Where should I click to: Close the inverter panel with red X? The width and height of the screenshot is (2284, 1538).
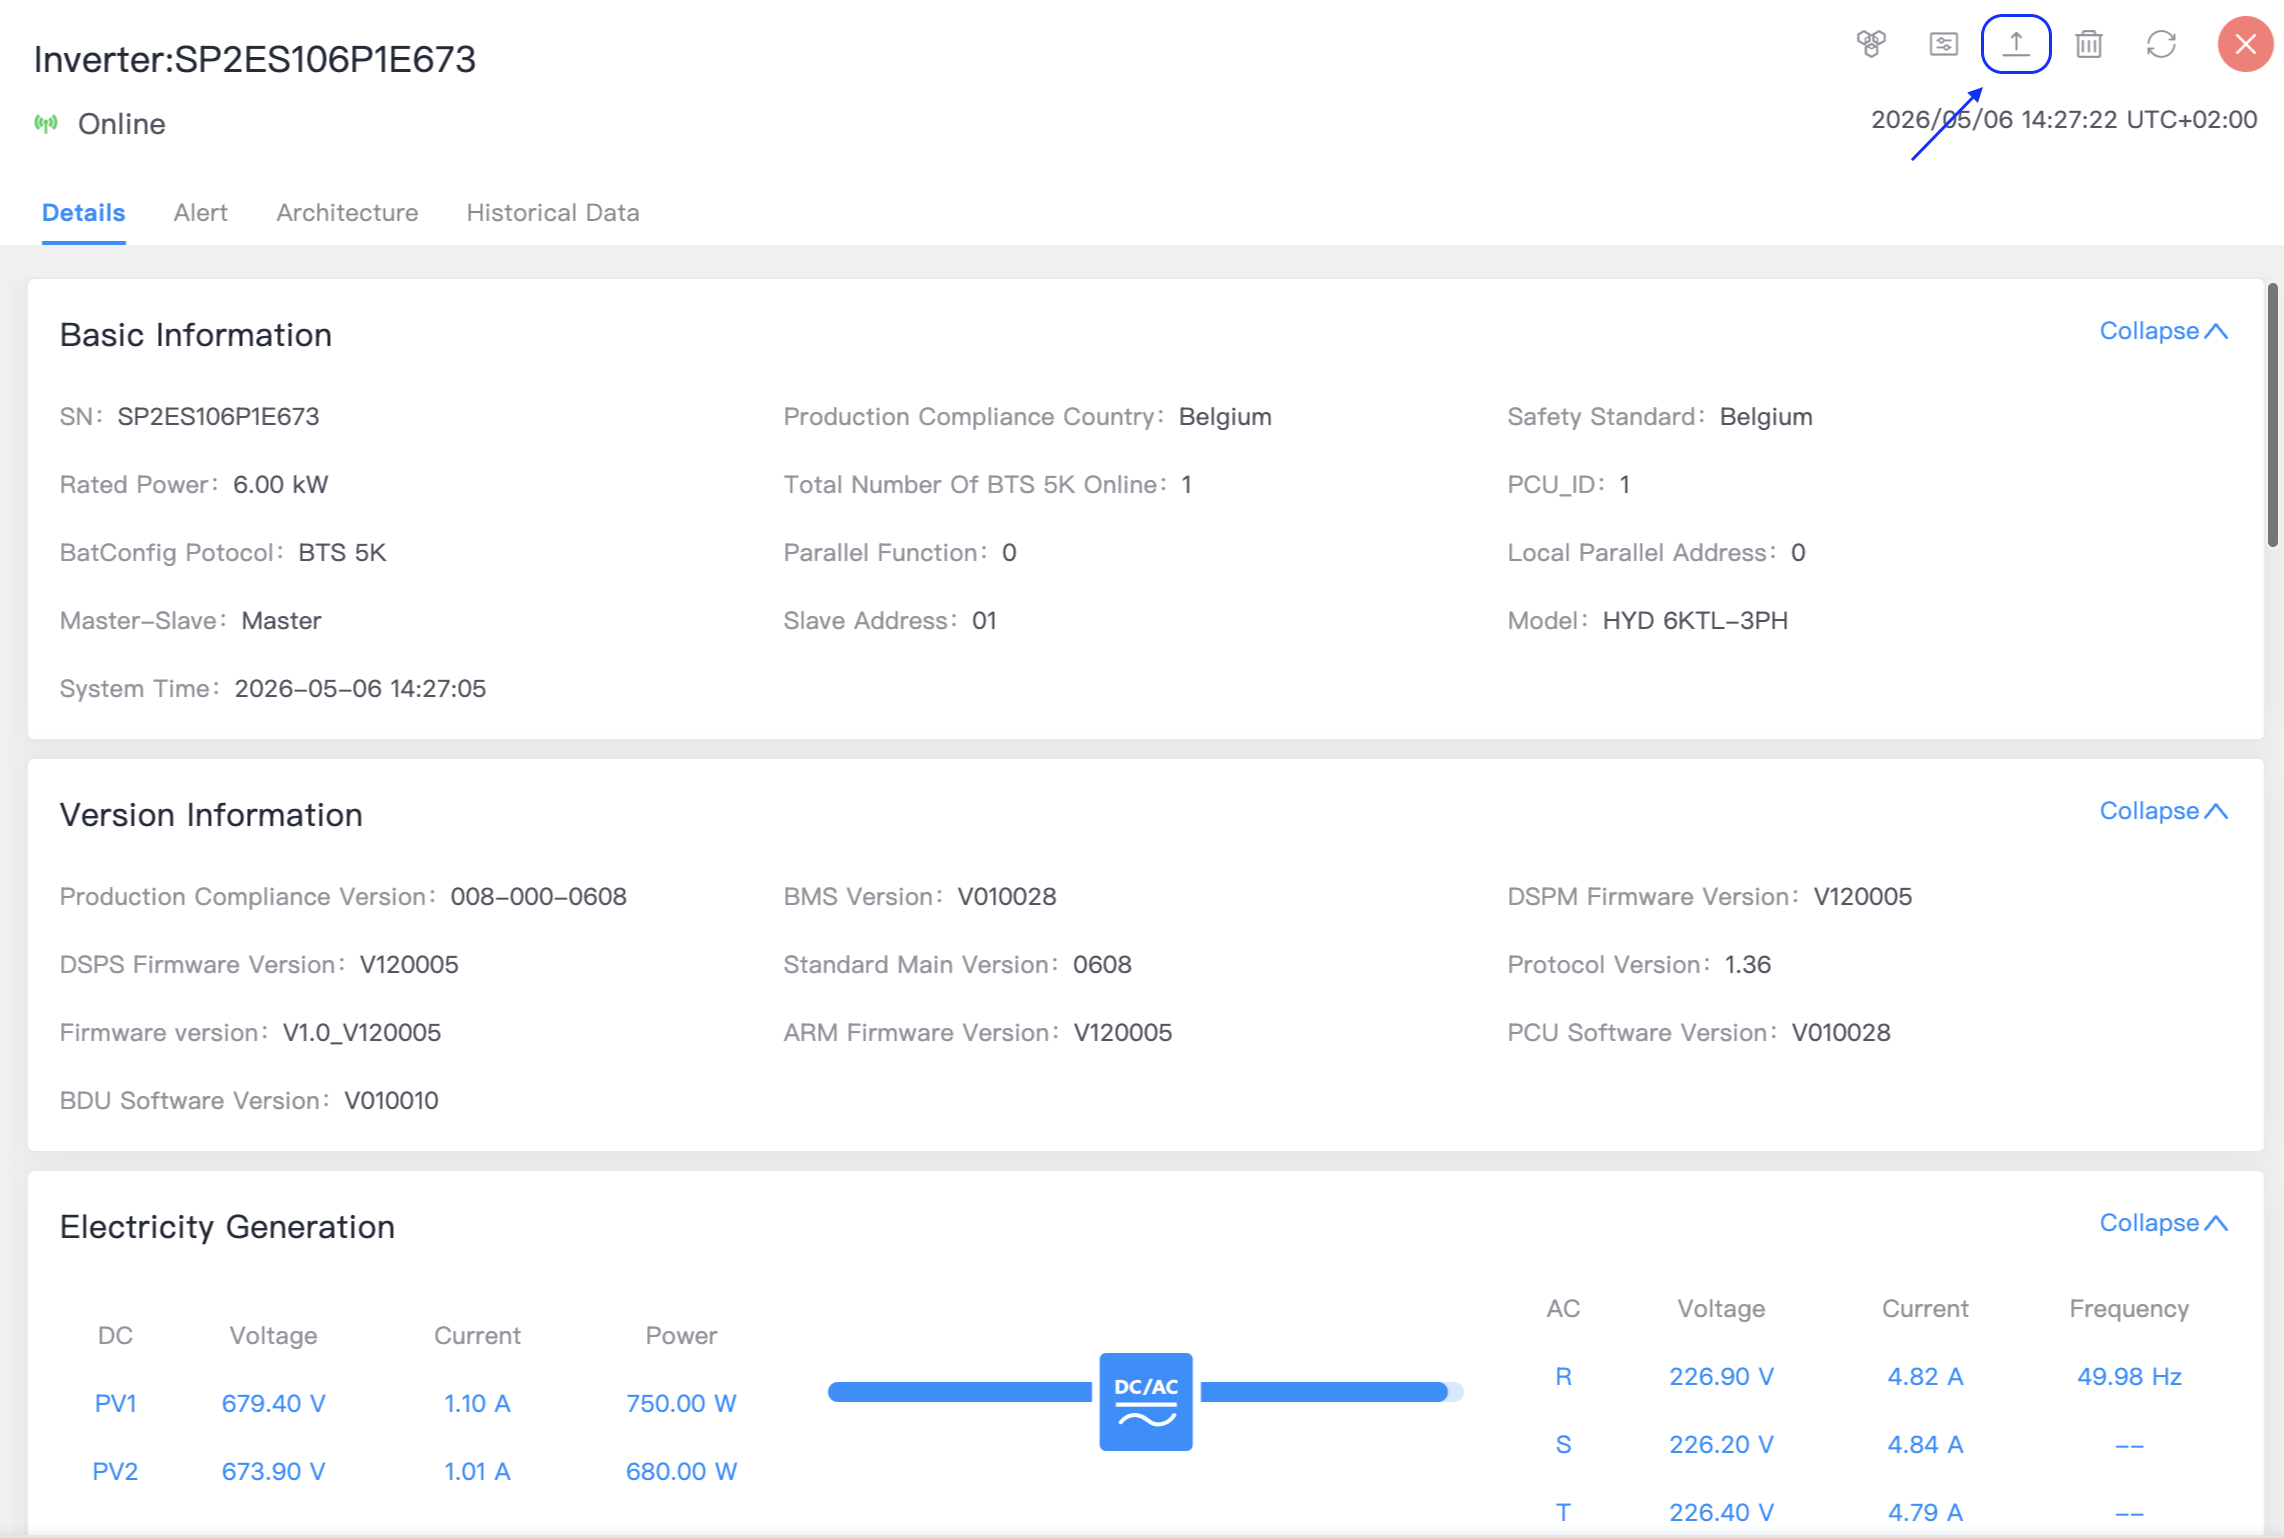point(2245,44)
